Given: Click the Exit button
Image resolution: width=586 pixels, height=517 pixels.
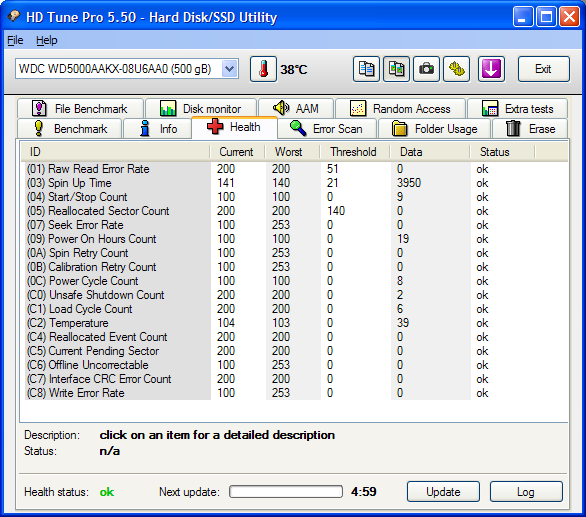Looking at the screenshot, I should coord(544,69).
